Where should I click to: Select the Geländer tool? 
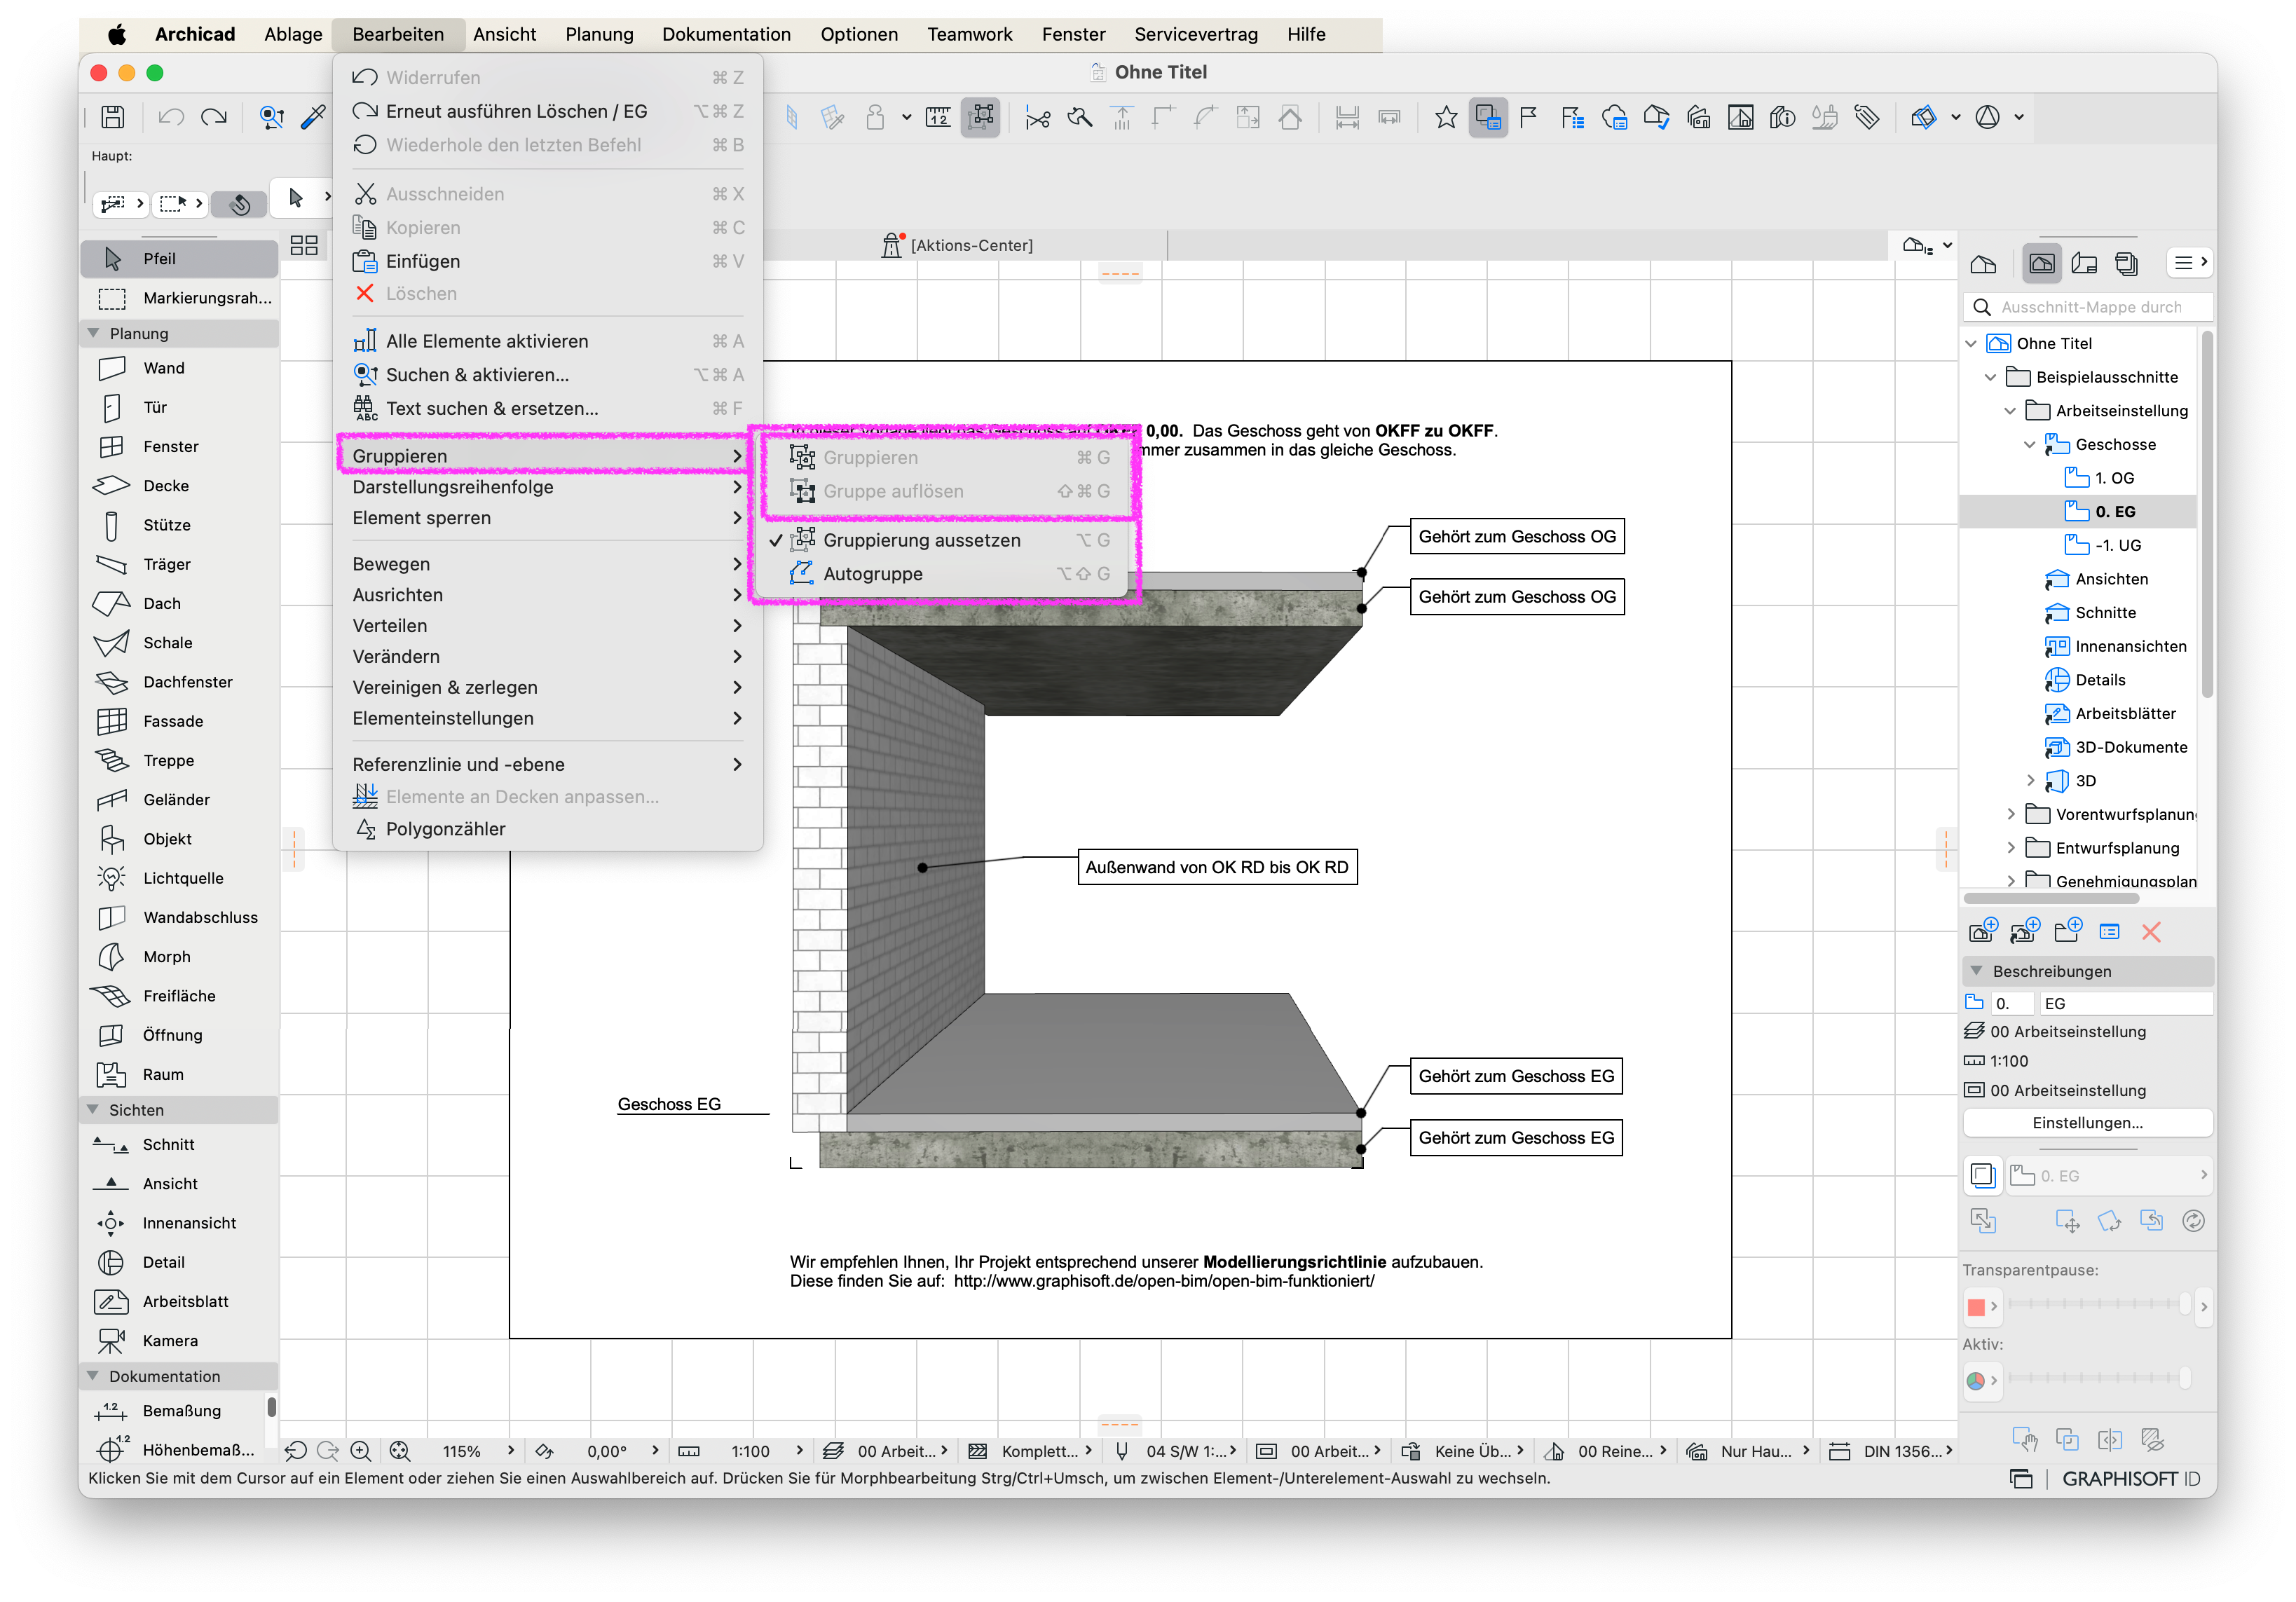coord(178,800)
